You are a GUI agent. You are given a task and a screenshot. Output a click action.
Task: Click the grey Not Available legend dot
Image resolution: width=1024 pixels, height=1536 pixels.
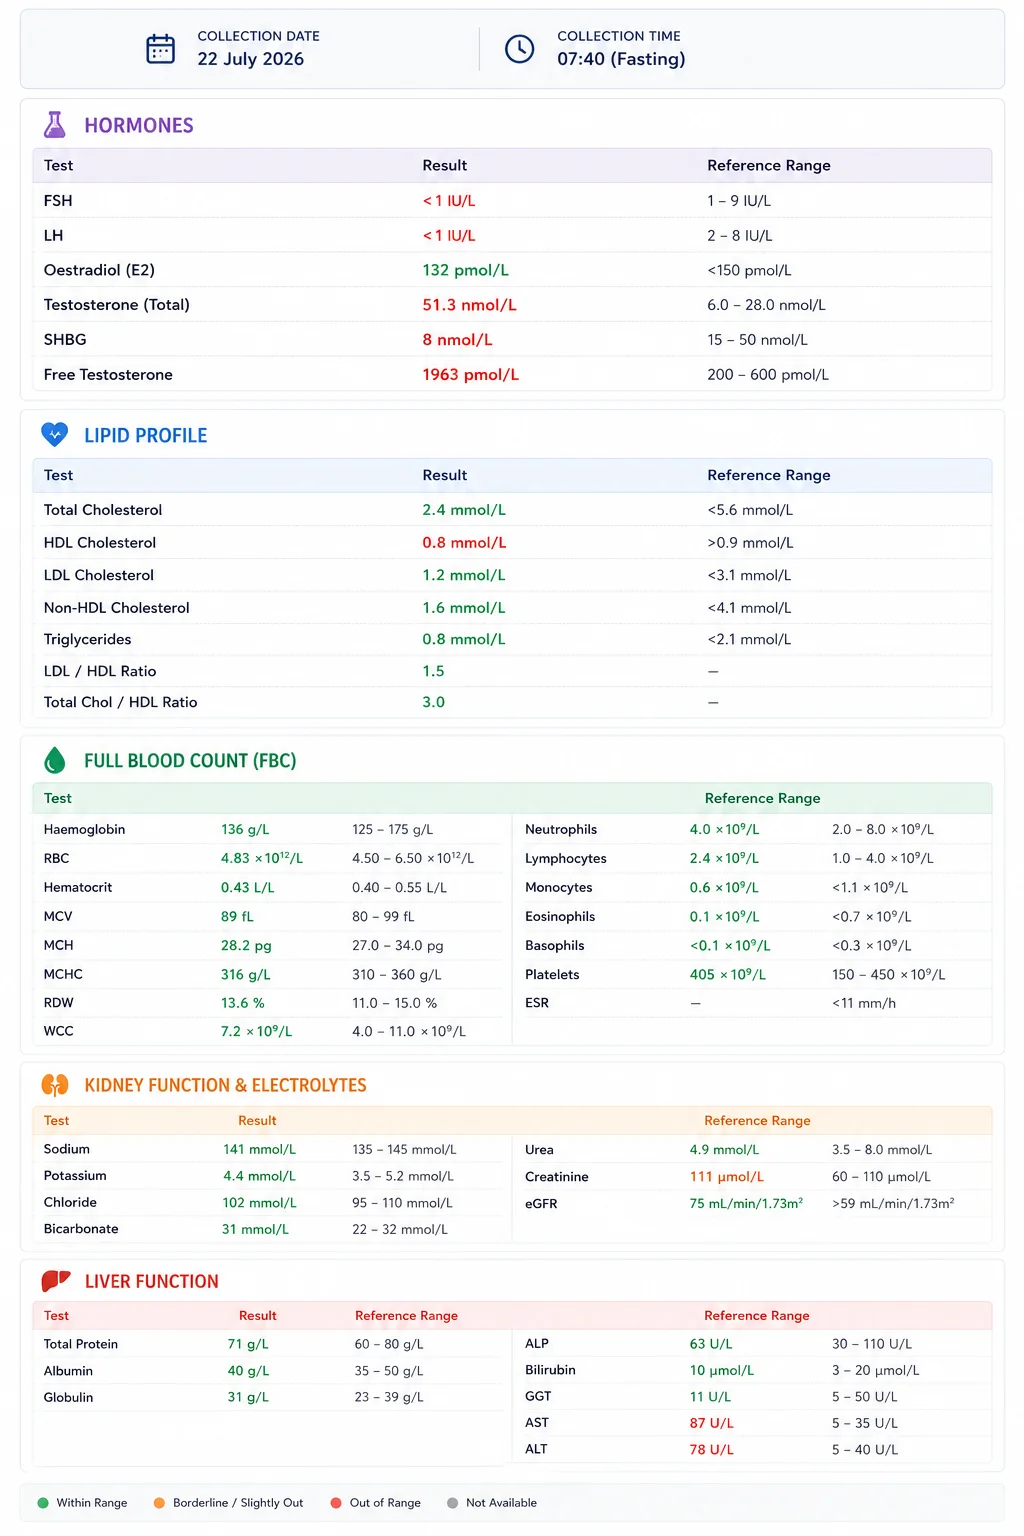(453, 1503)
